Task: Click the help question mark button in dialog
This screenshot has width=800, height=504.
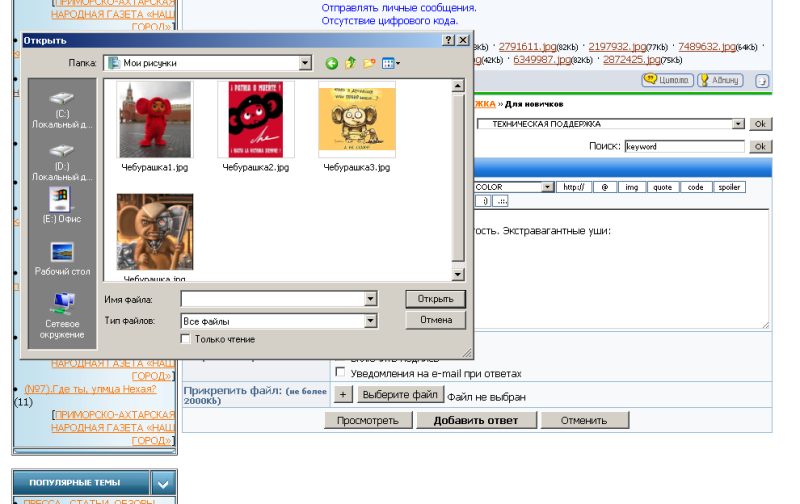Action: (448, 40)
